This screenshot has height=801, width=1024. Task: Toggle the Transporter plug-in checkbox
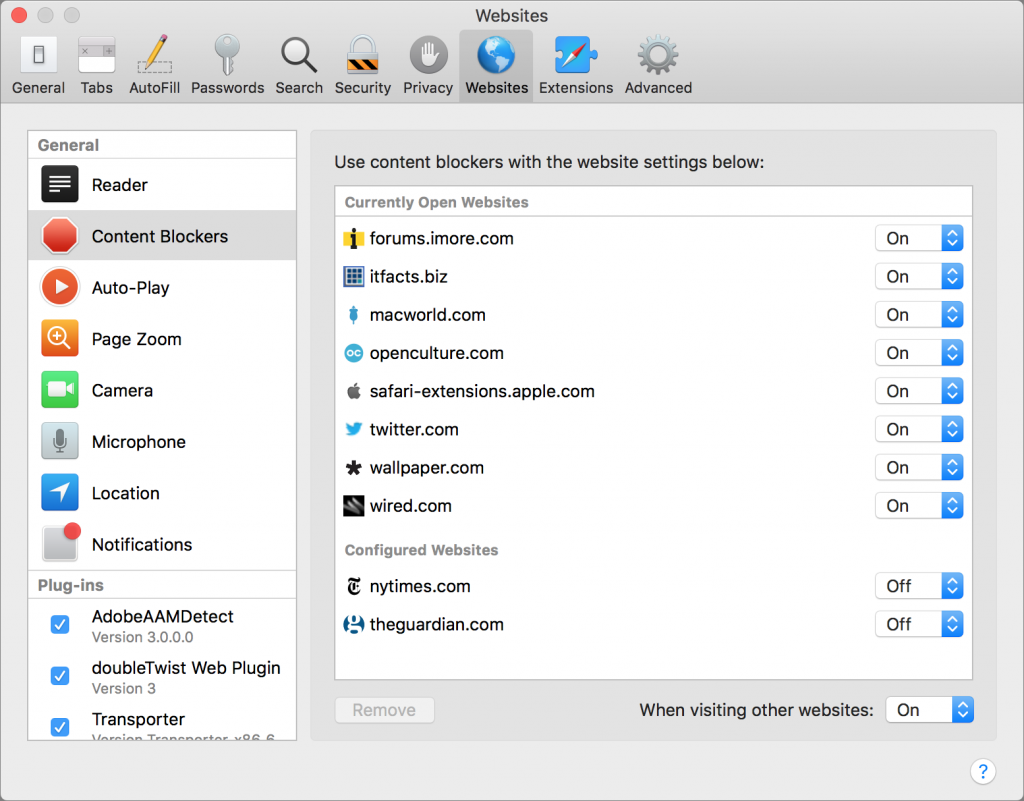tap(60, 727)
